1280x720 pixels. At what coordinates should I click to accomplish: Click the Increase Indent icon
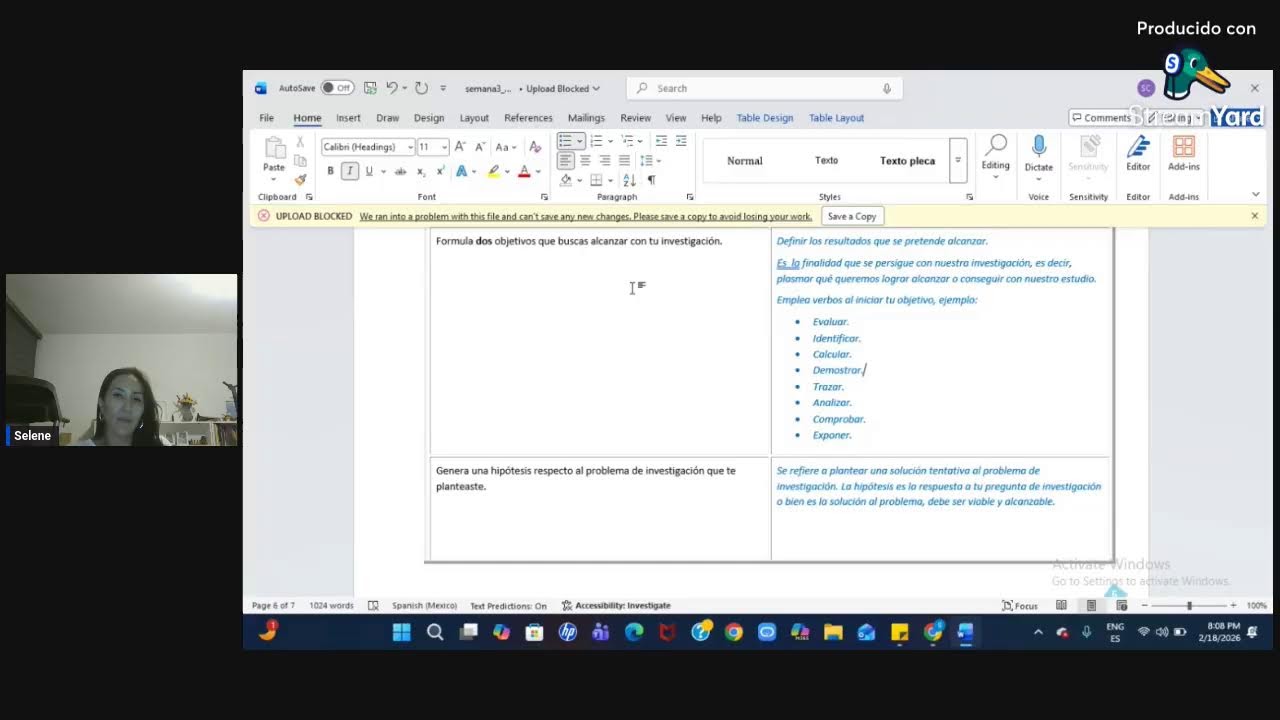pyautogui.click(x=681, y=141)
